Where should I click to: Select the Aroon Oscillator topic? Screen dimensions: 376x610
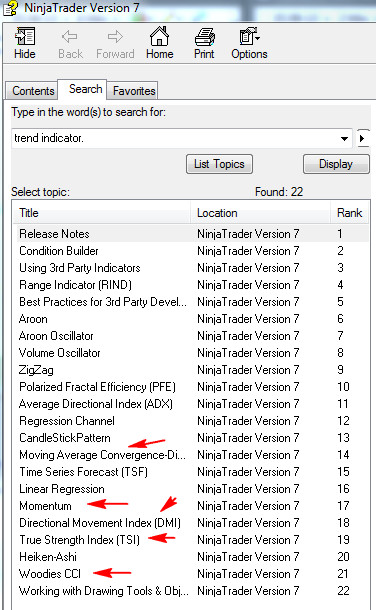point(56,336)
